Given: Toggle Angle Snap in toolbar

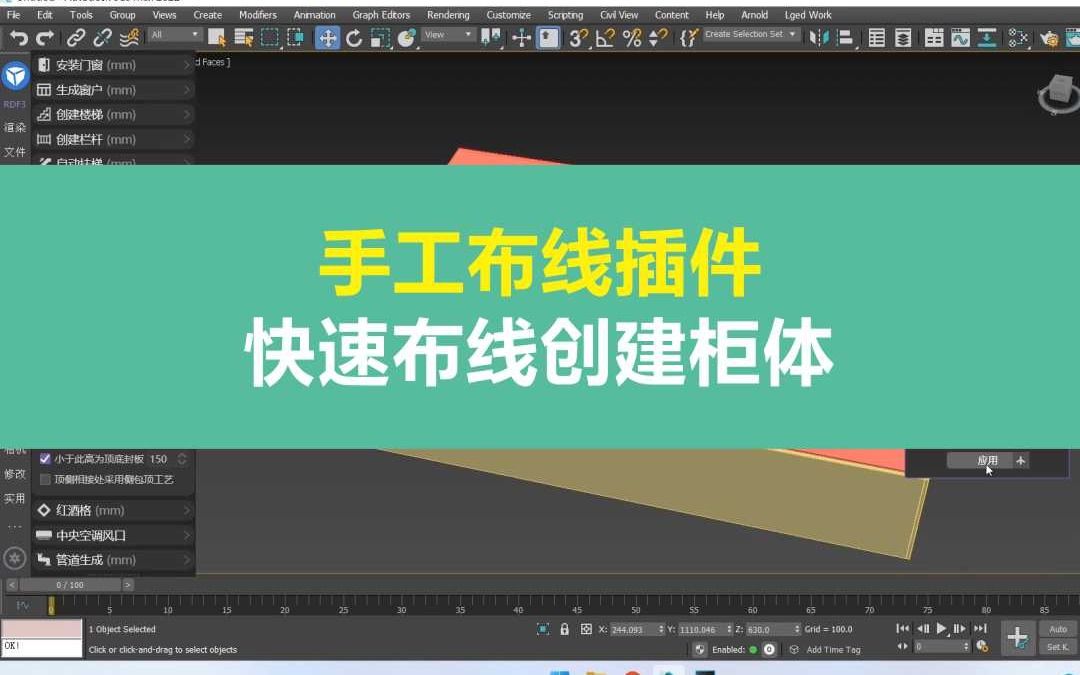Looking at the screenshot, I should (x=605, y=38).
